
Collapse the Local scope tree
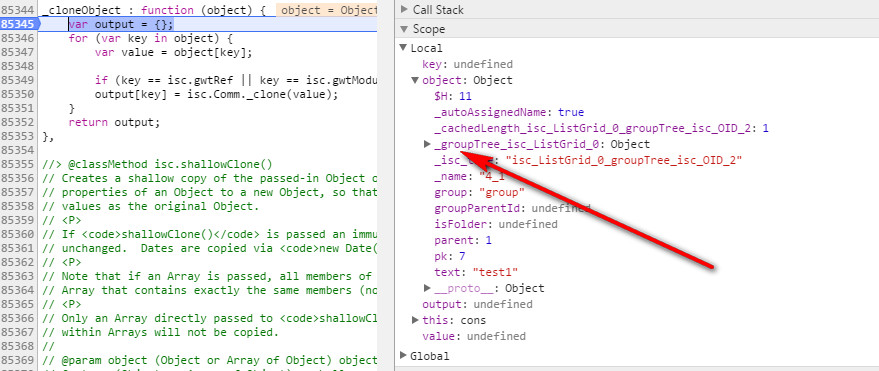(403, 48)
